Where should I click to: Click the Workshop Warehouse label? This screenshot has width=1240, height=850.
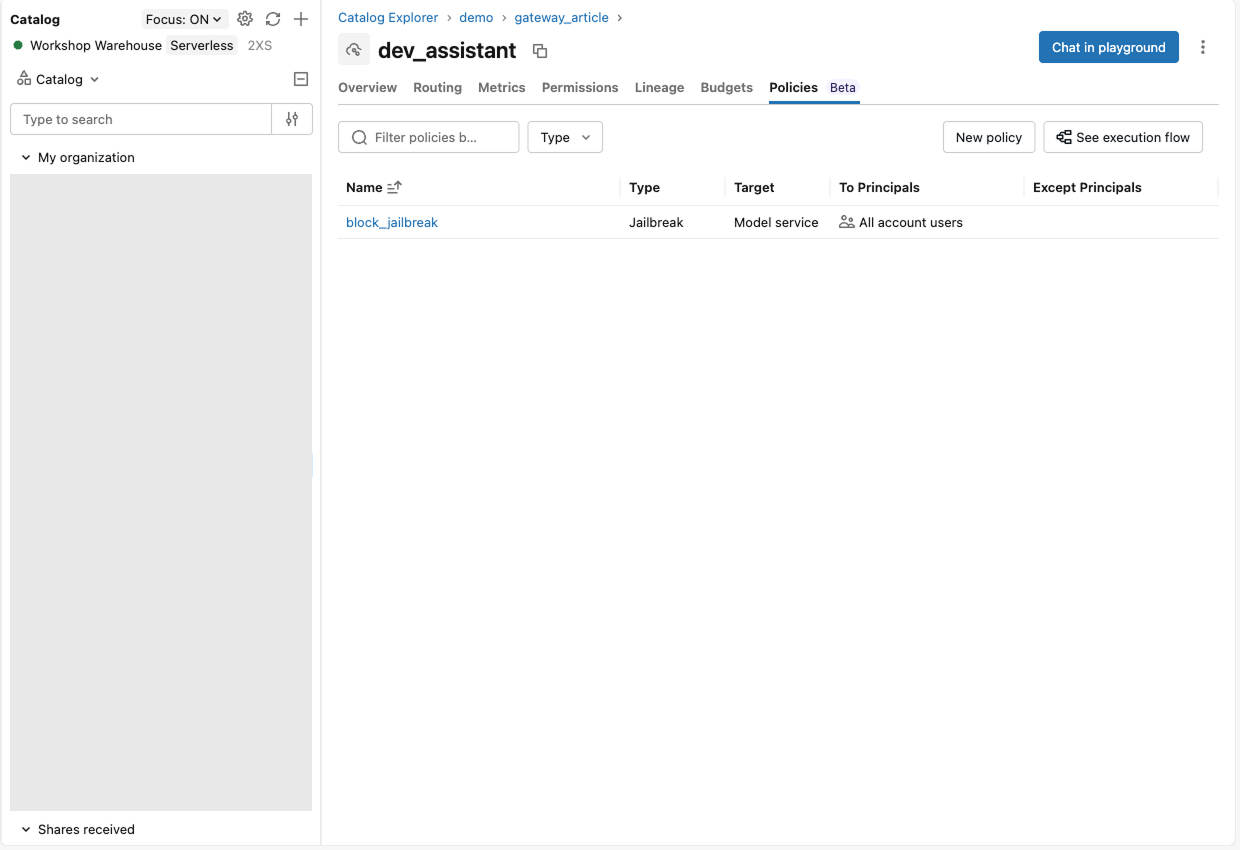point(96,45)
